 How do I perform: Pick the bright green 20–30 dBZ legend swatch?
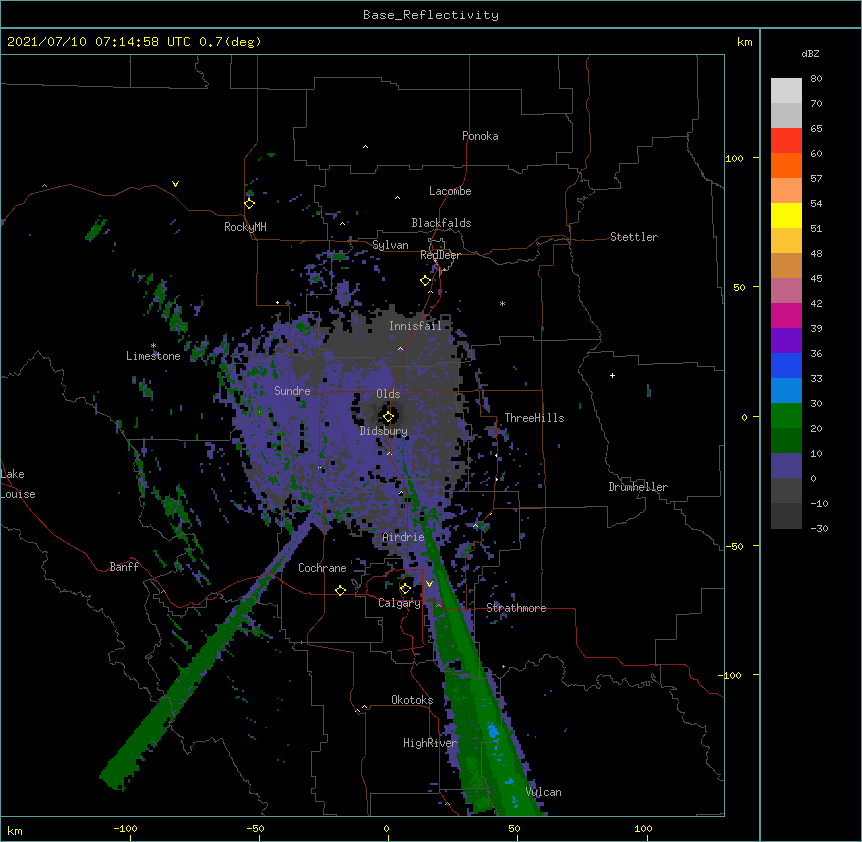(x=786, y=416)
